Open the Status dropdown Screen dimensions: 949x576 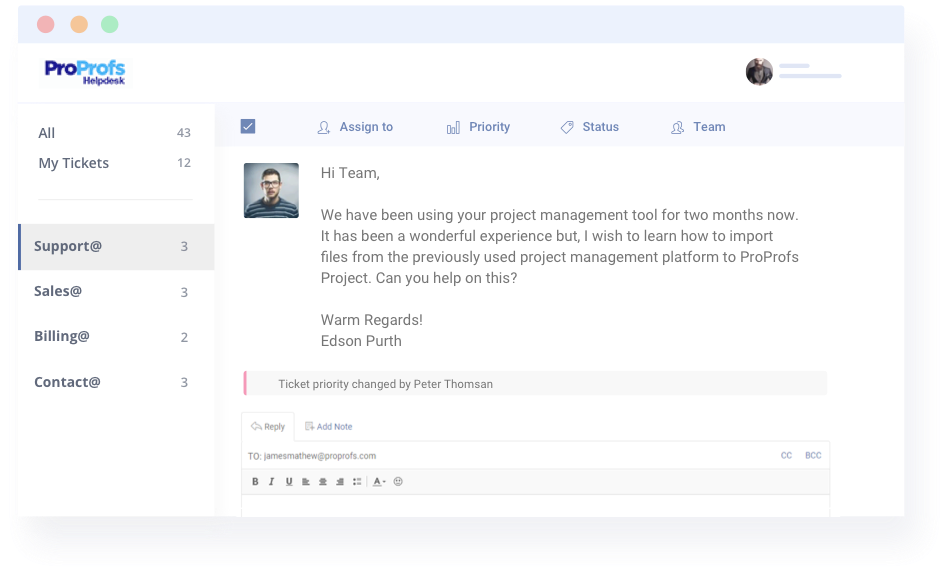[590, 127]
